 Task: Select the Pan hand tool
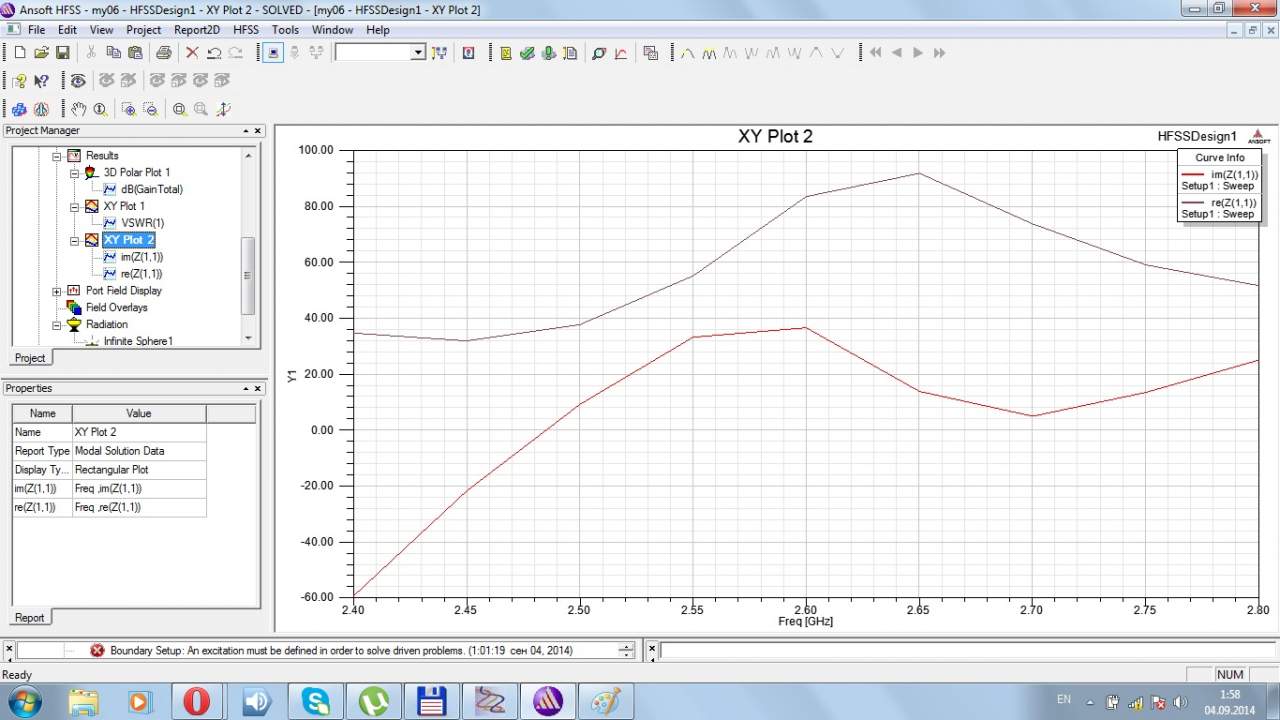click(78, 109)
